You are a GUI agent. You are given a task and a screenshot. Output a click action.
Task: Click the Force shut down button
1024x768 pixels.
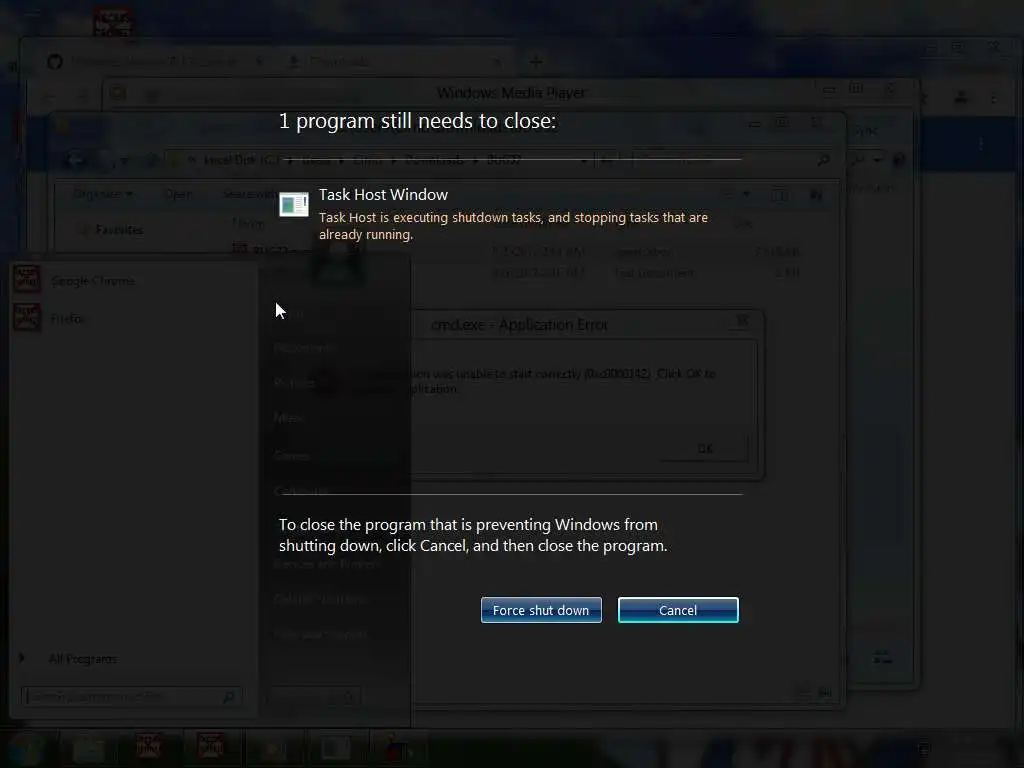(541, 610)
